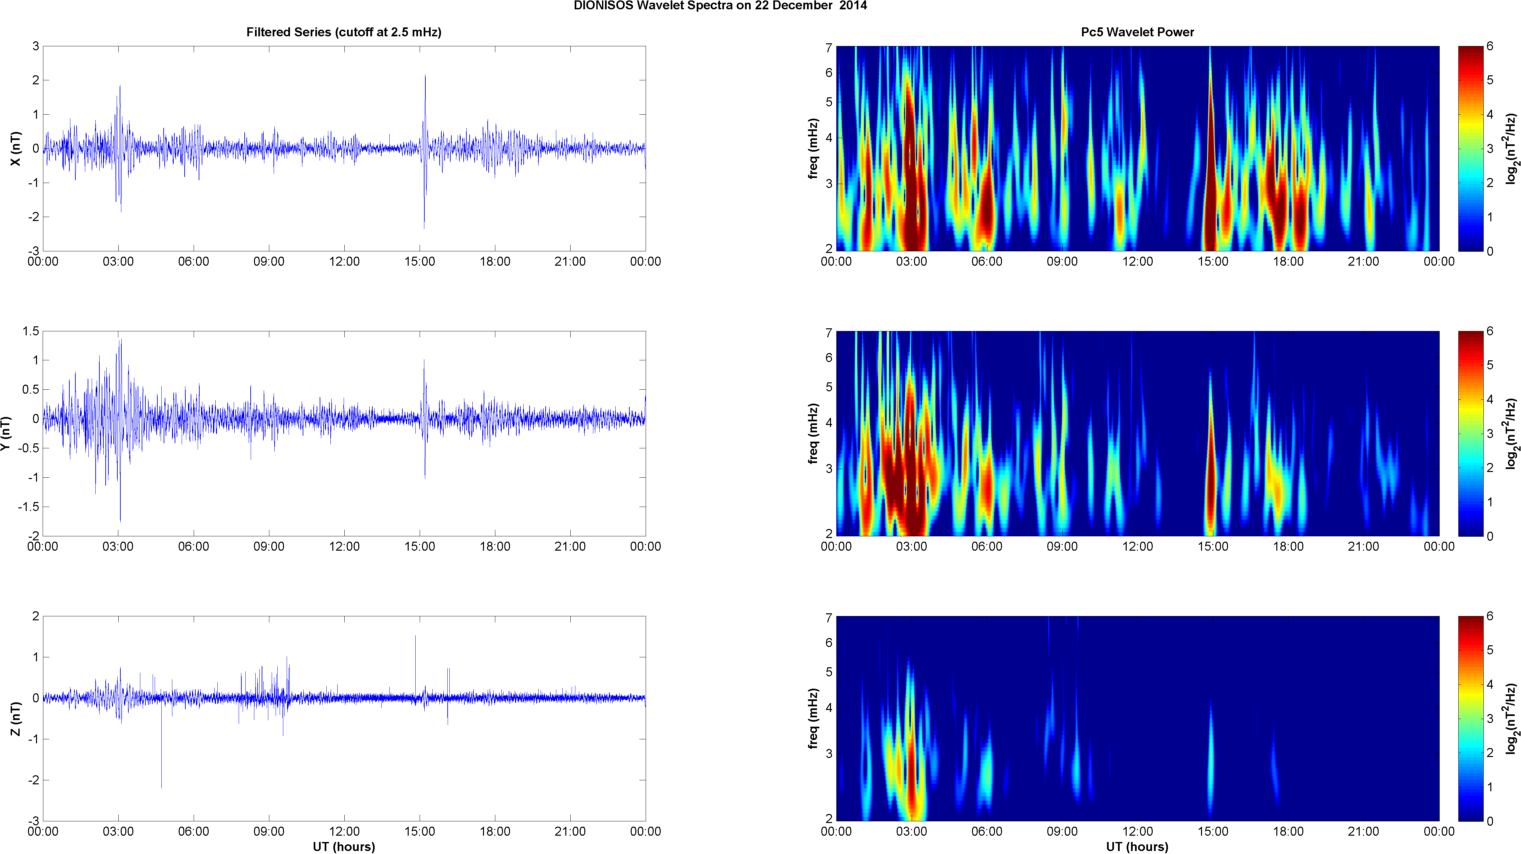Viewport: 1521px width, 854px height.
Task: Click the "21:00" tick under the bottom wavelet plot
Action: pos(1363,832)
